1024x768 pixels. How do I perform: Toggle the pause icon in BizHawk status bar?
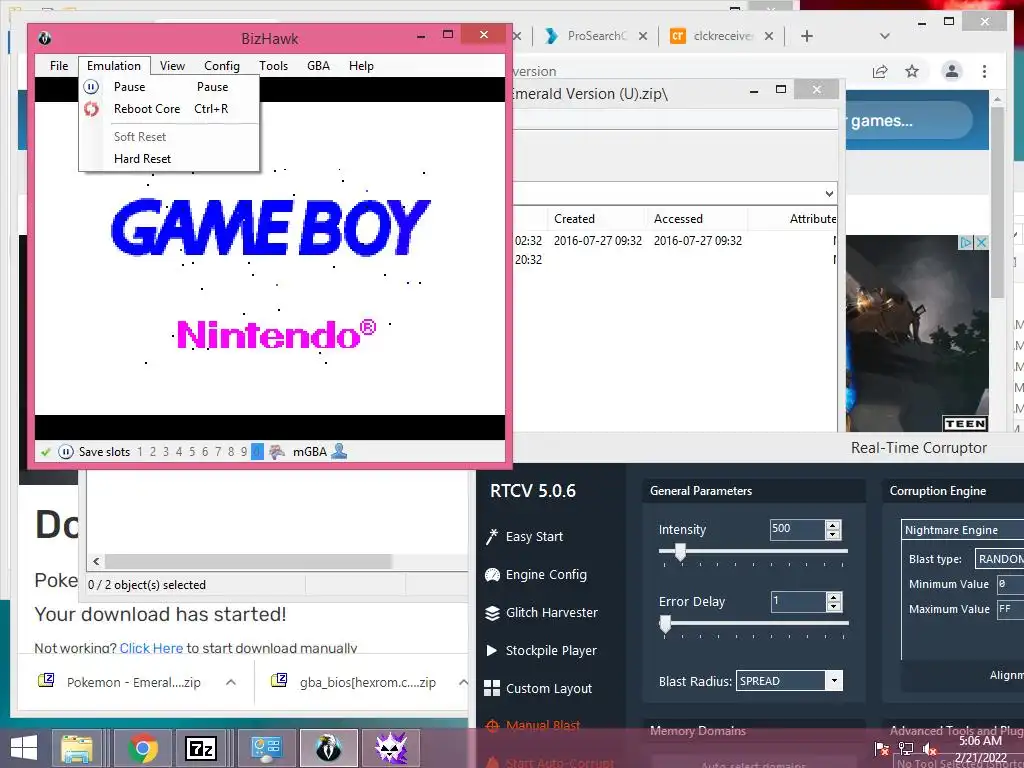point(65,452)
